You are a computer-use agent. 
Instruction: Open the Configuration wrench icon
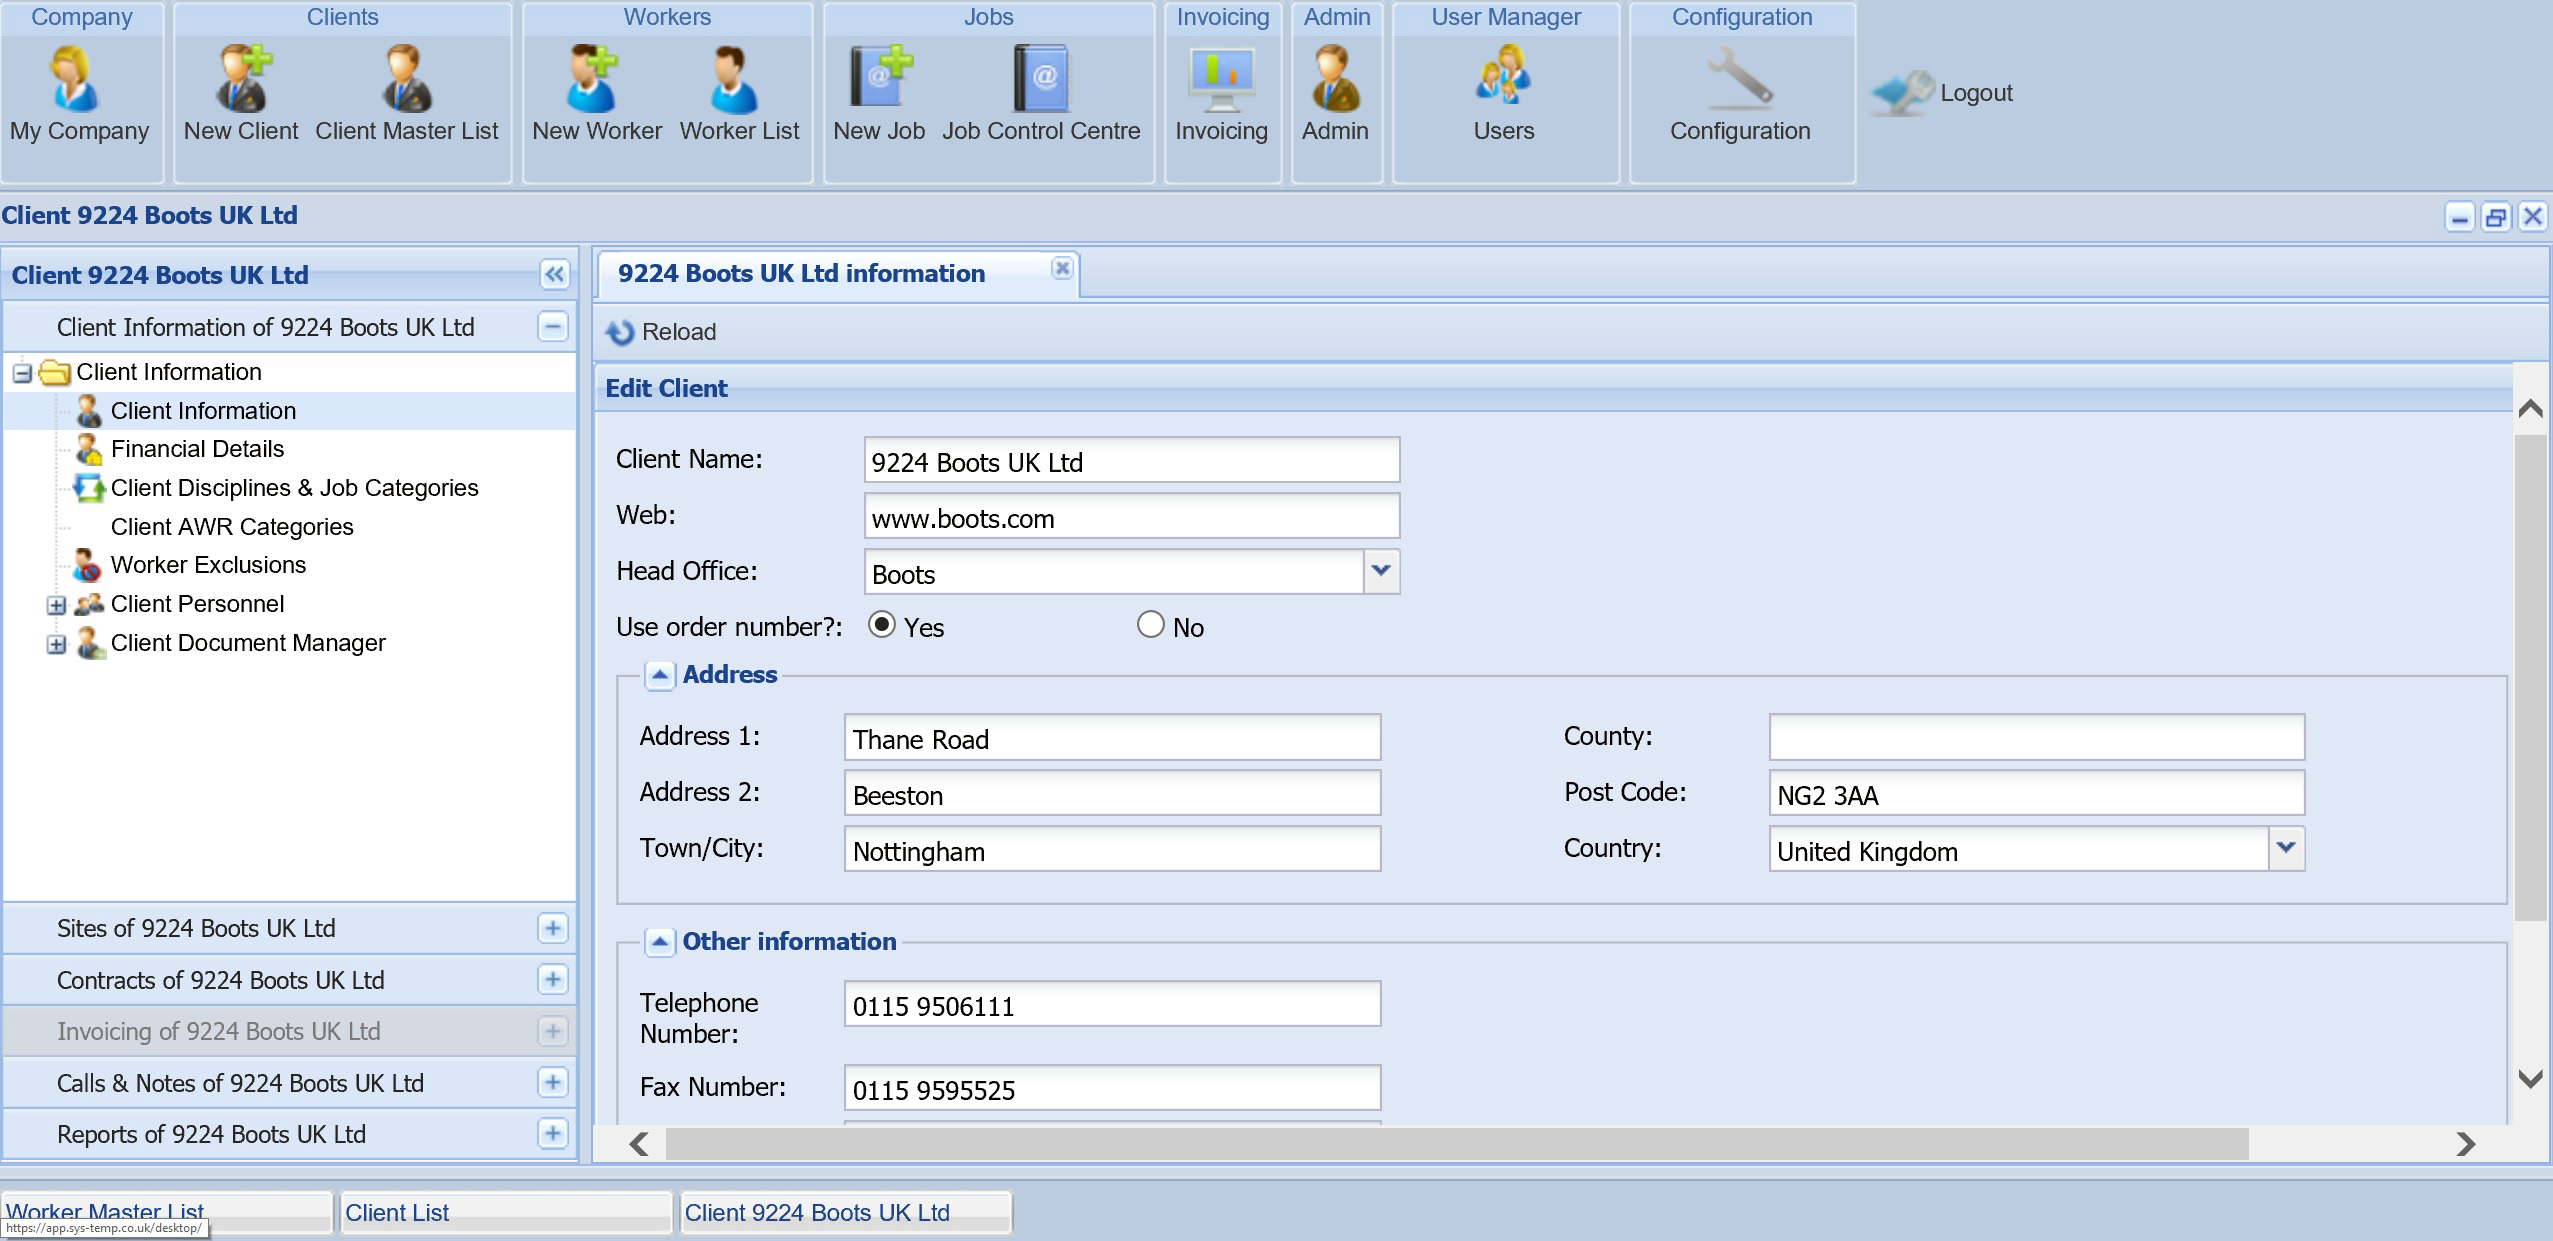pyautogui.click(x=1740, y=78)
